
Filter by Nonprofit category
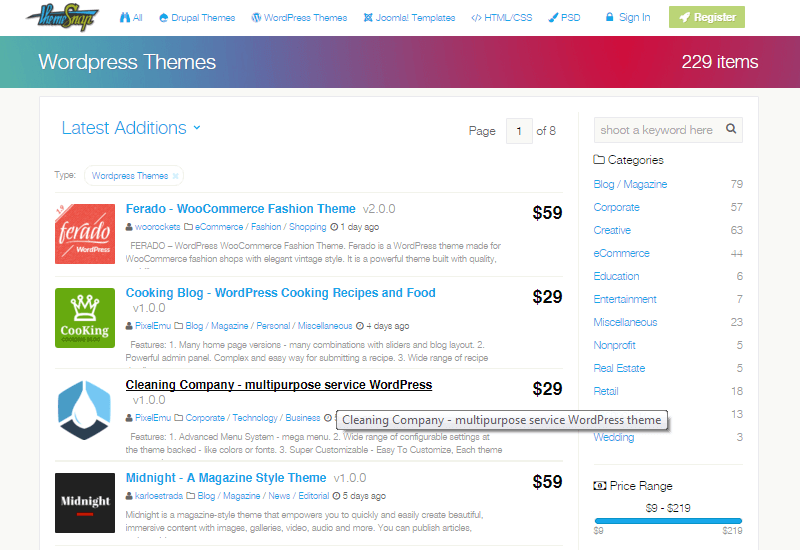(x=614, y=345)
